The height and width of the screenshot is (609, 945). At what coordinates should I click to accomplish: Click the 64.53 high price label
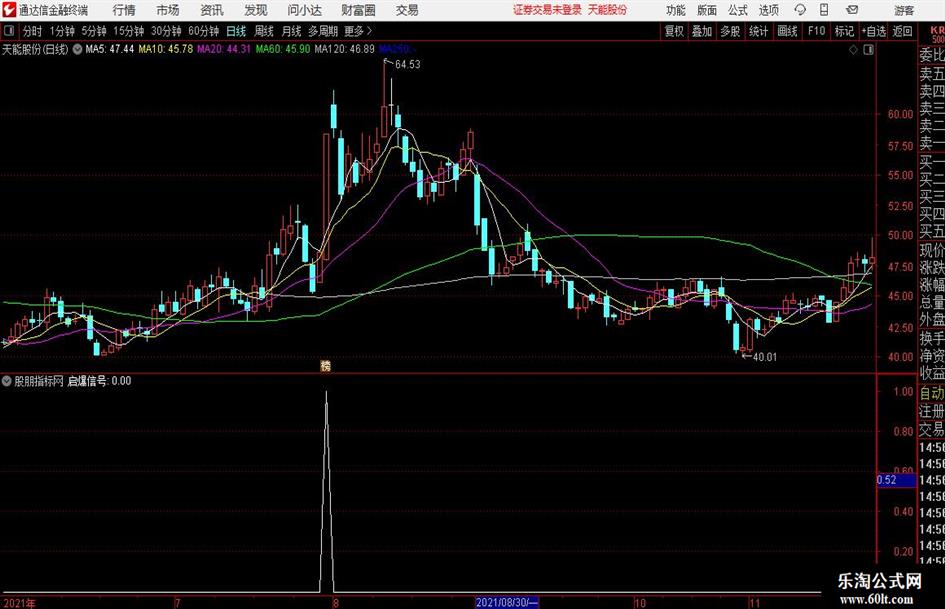point(407,65)
